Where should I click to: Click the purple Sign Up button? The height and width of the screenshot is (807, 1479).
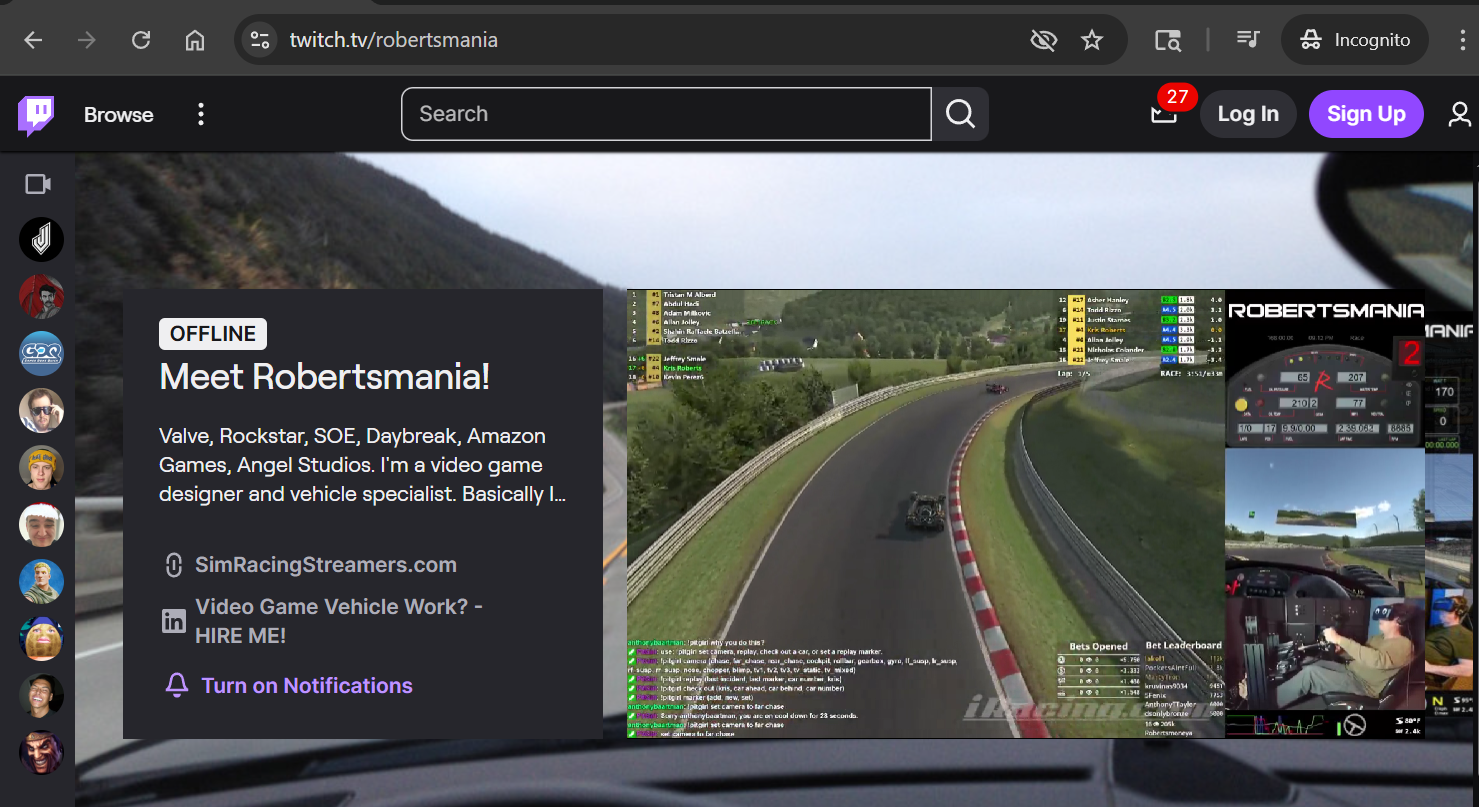[x=1365, y=114]
